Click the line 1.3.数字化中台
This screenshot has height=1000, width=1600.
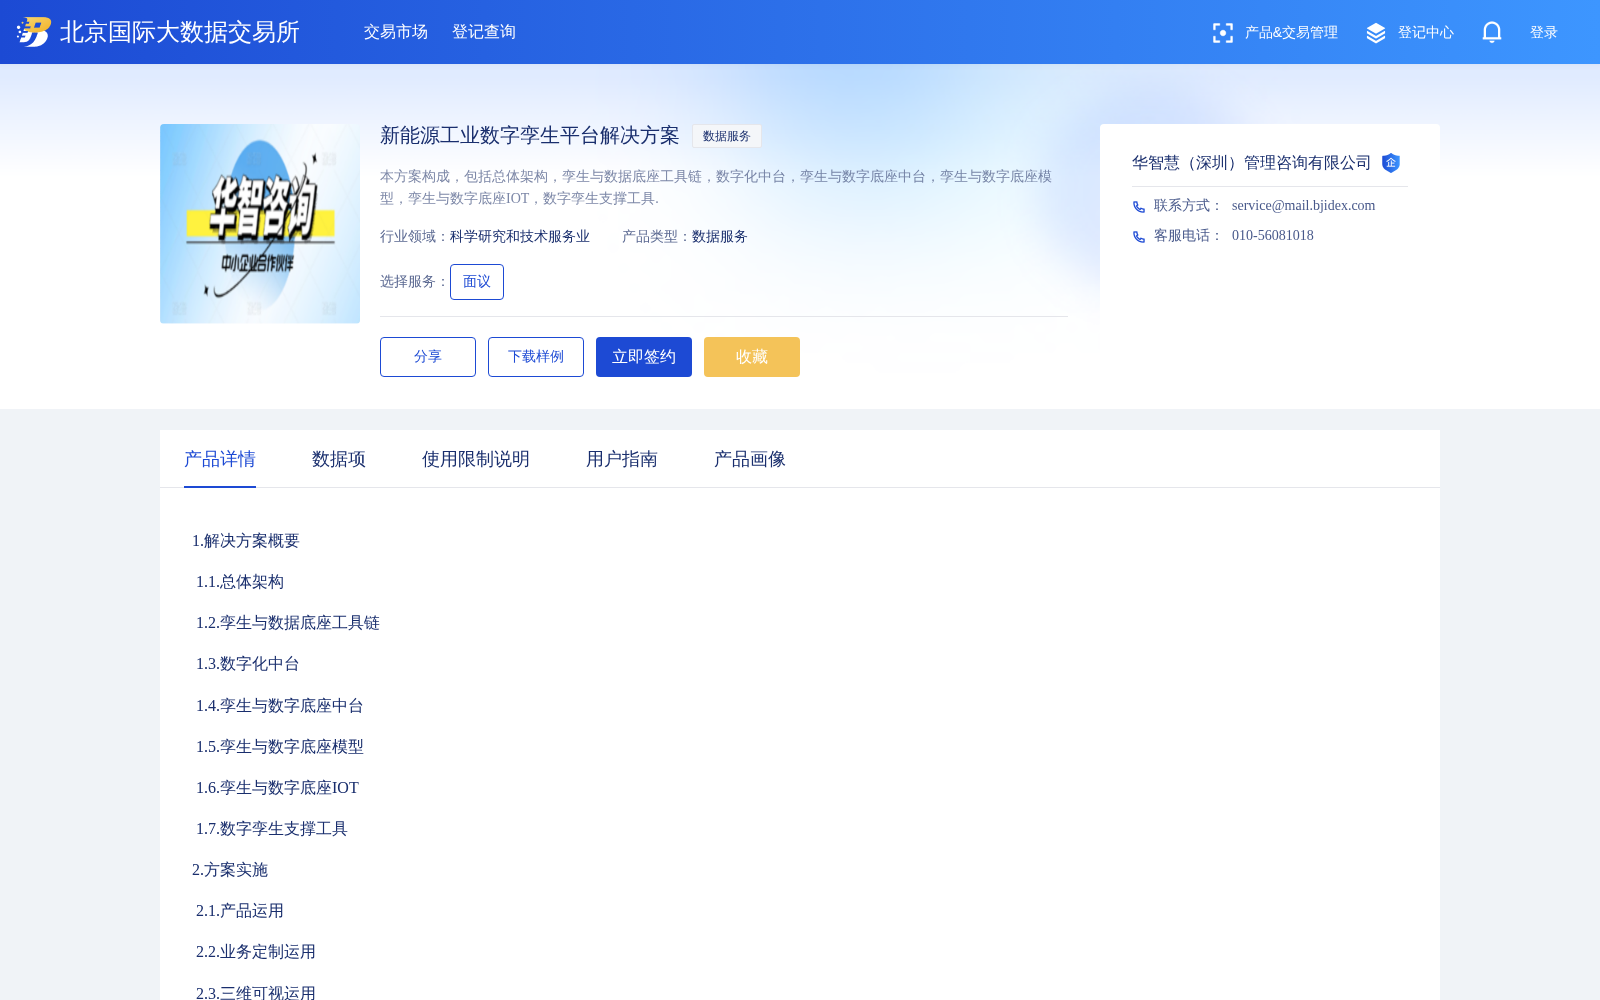point(248,664)
